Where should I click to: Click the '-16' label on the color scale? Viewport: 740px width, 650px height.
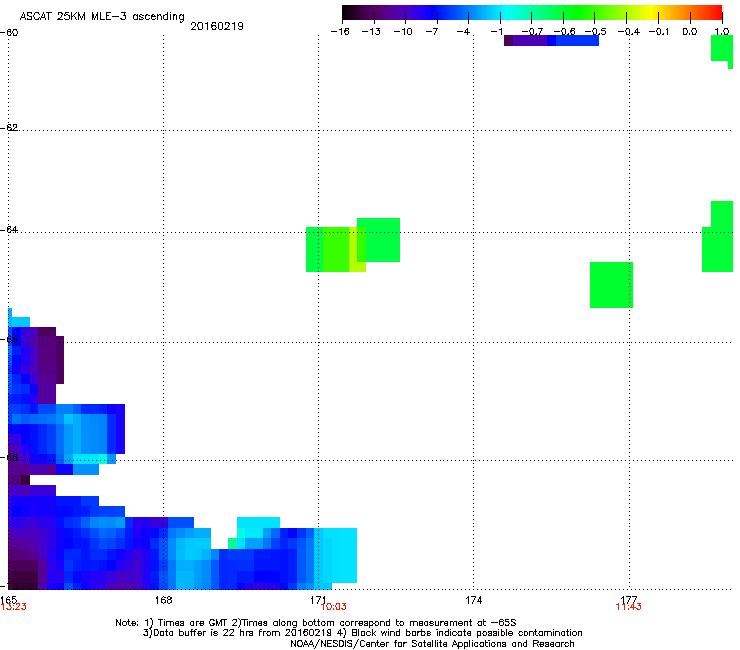[340, 32]
